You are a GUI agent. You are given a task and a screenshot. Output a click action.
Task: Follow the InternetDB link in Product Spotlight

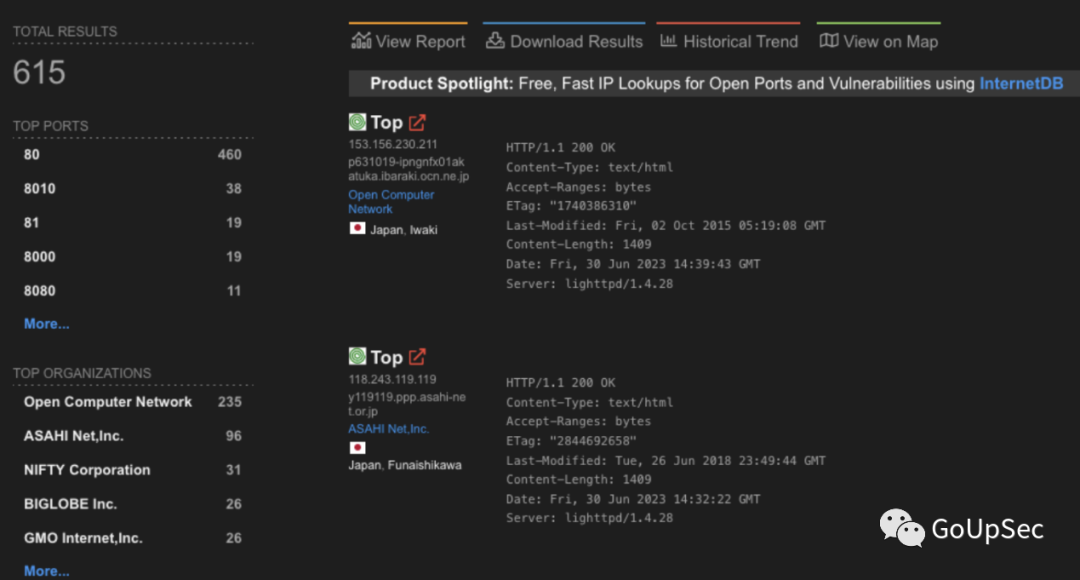(x=1021, y=83)
